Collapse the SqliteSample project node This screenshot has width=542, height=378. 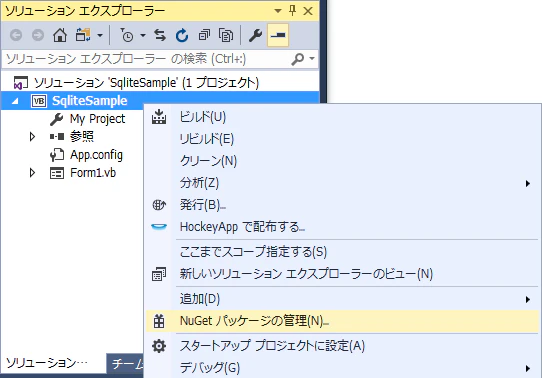[x=15, y=101]
